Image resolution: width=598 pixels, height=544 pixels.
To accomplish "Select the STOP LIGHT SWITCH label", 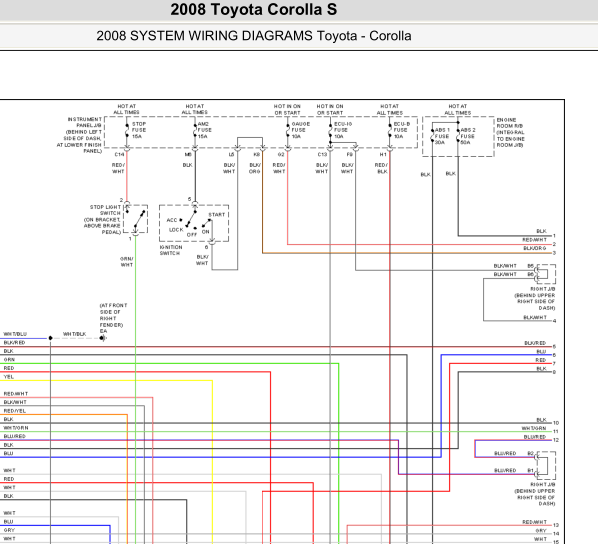I will (102, 219).
